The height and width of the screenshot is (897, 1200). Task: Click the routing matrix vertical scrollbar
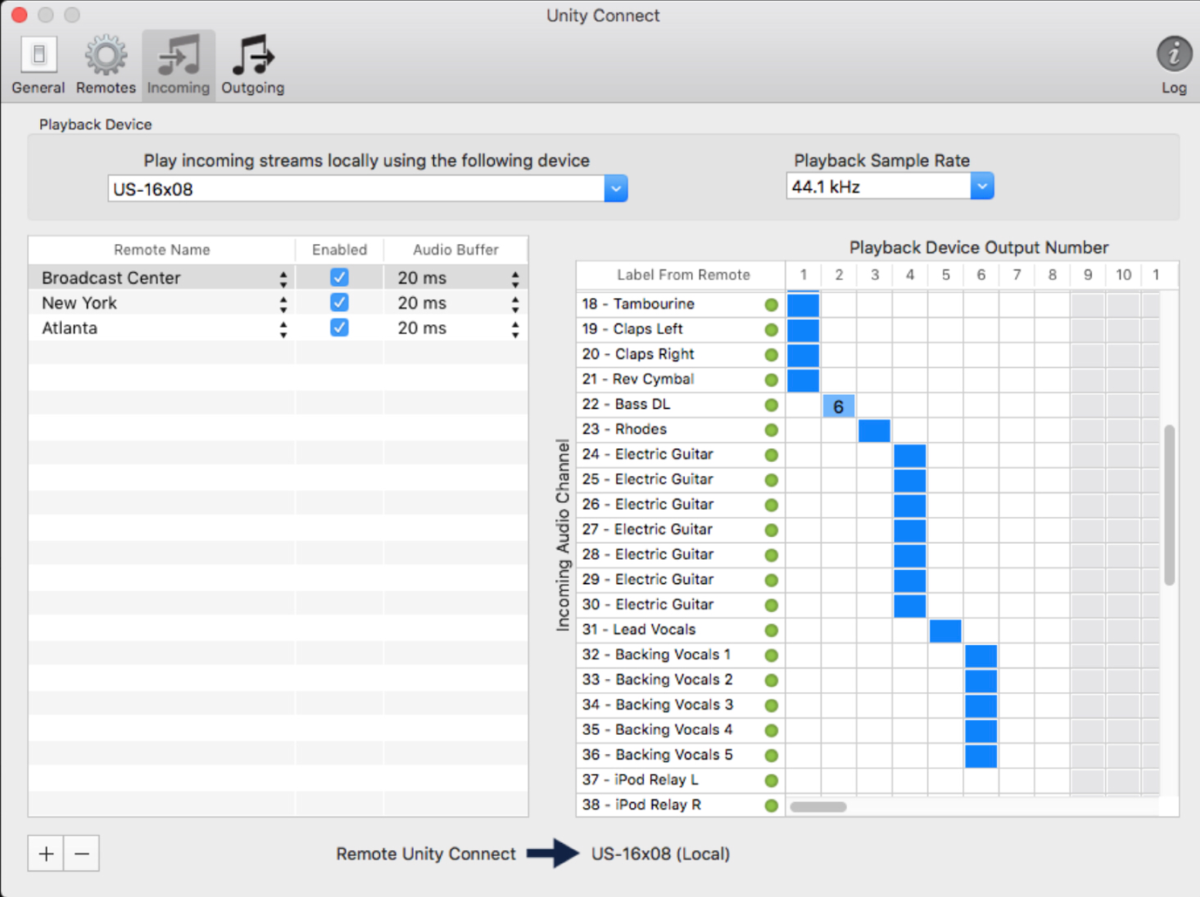tap(1169, 505)
